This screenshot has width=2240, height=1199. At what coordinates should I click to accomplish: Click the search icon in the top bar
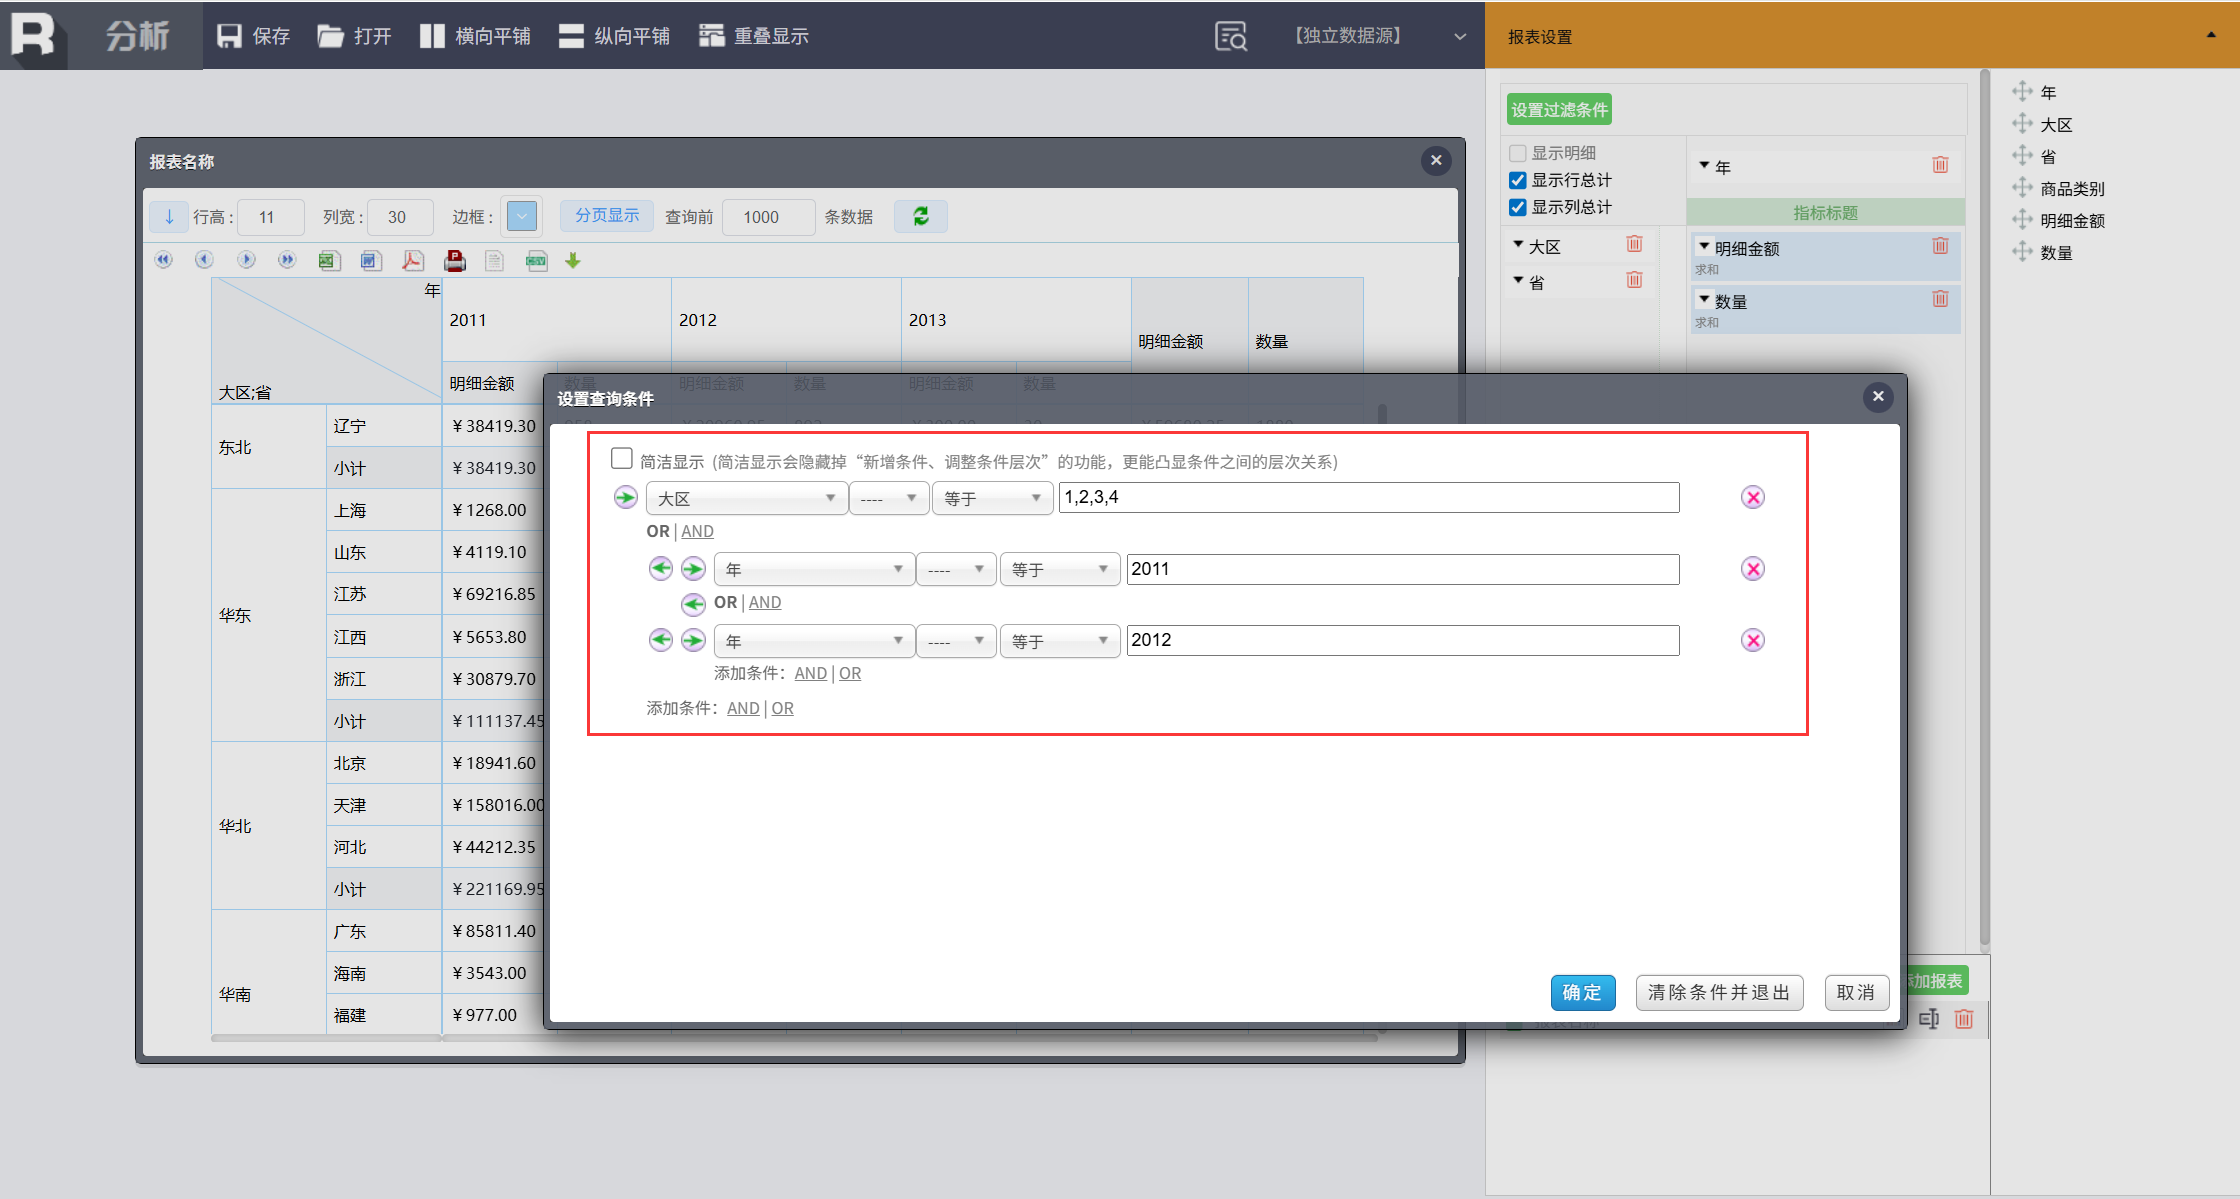click(x=1230, y=36)
